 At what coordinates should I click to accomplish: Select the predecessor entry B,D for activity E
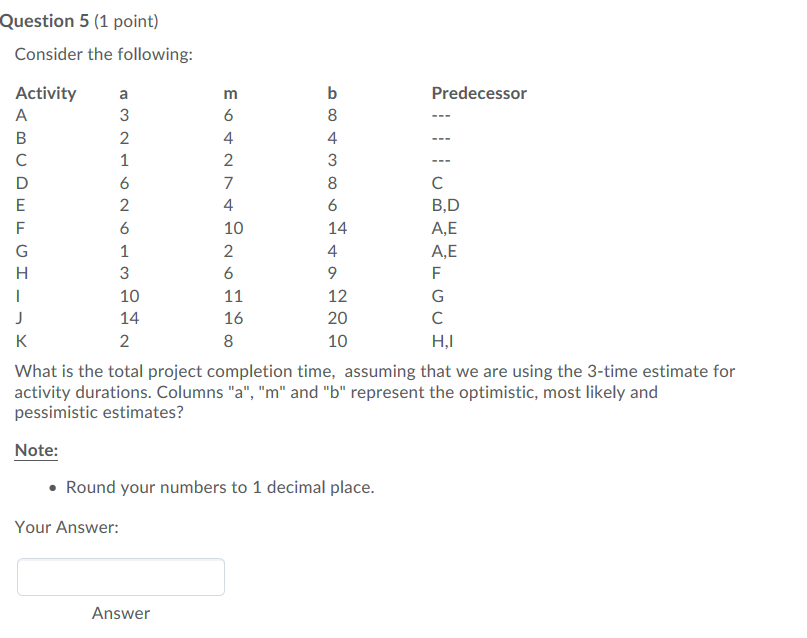coord(444,205)
